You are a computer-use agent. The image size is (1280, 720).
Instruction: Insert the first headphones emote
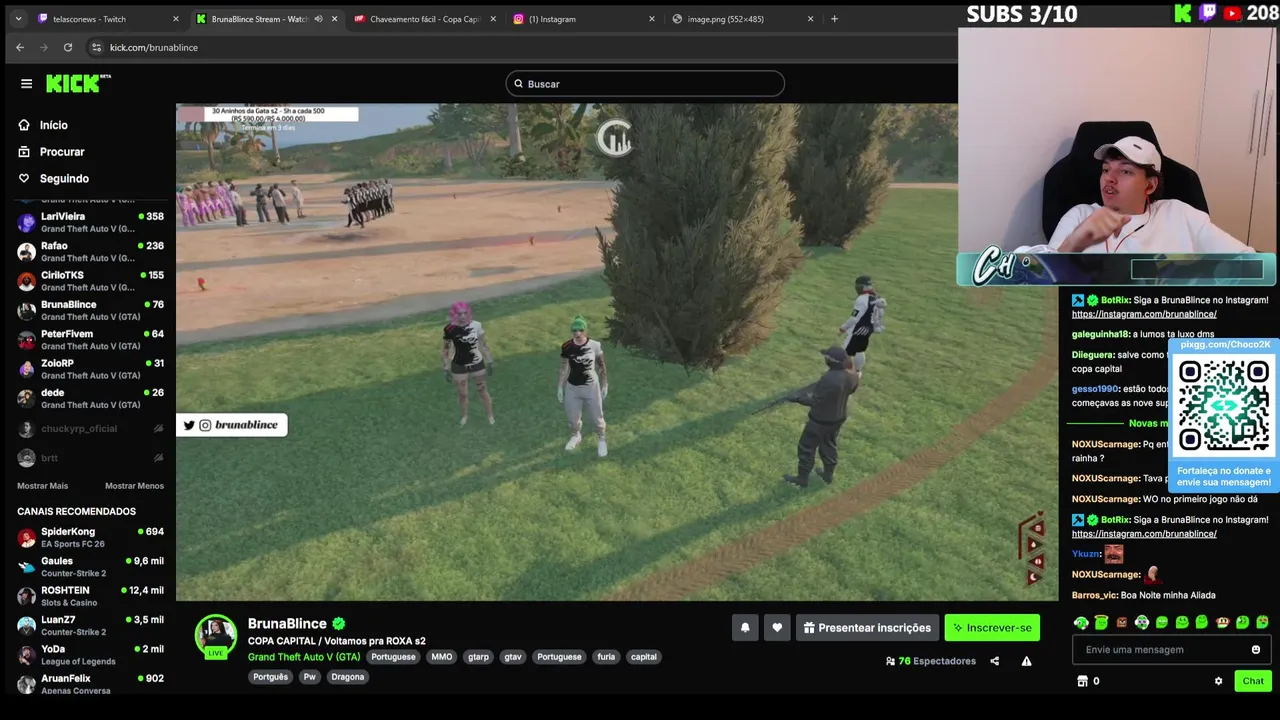tap(1082, 623)
